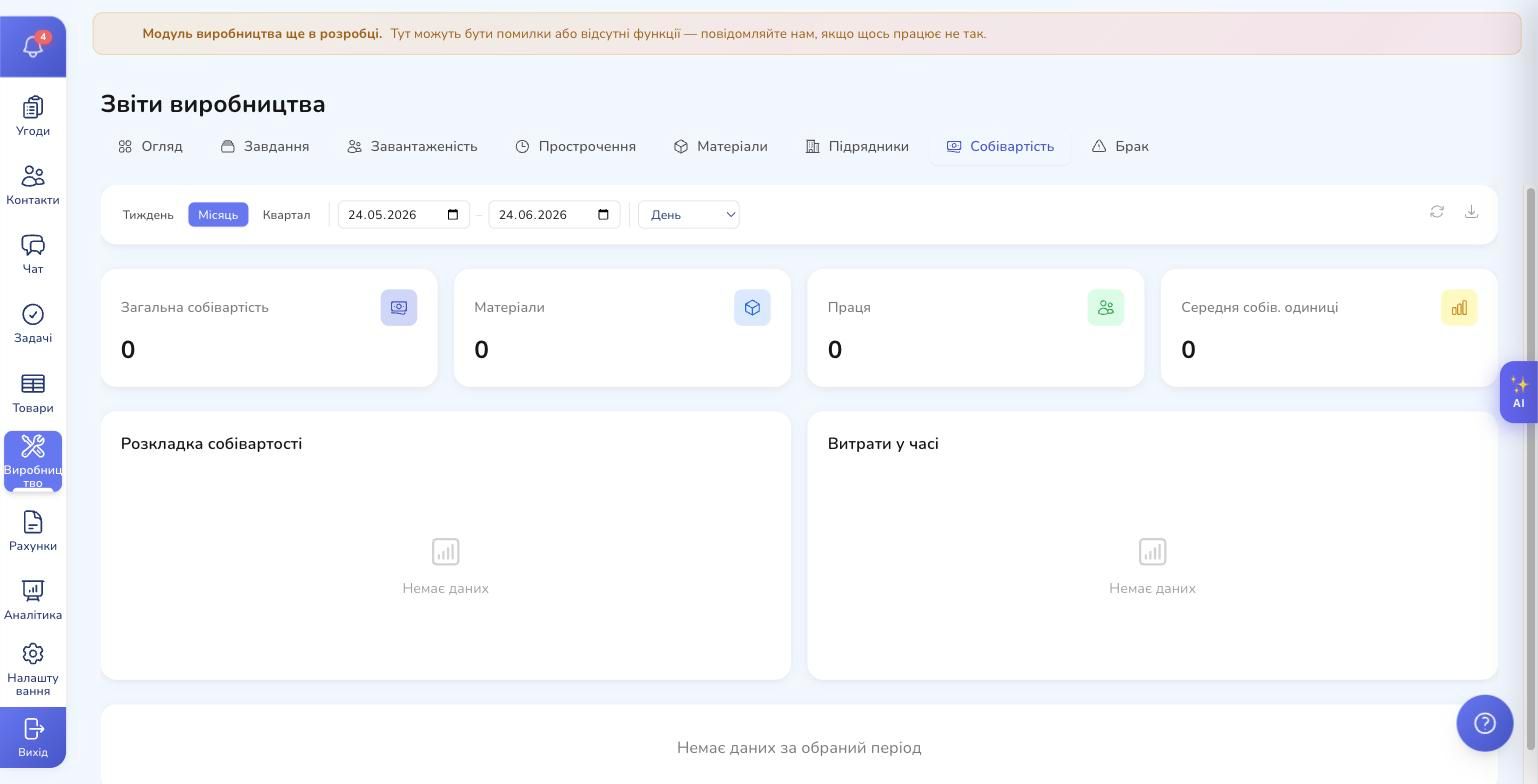Select the Собівартість tab
This screenshot has width=1538, height=784.
click(x=1000, y=146)
